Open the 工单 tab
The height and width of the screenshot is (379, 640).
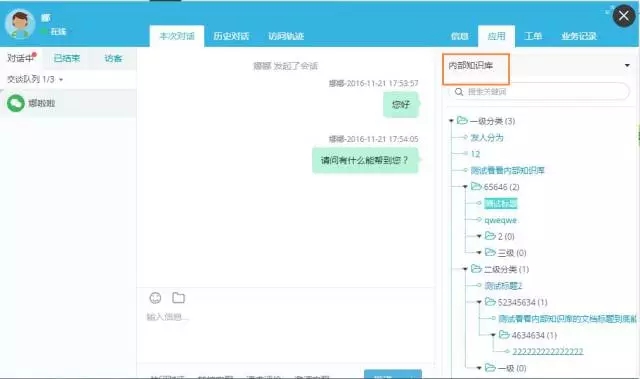tap(533, 36)
